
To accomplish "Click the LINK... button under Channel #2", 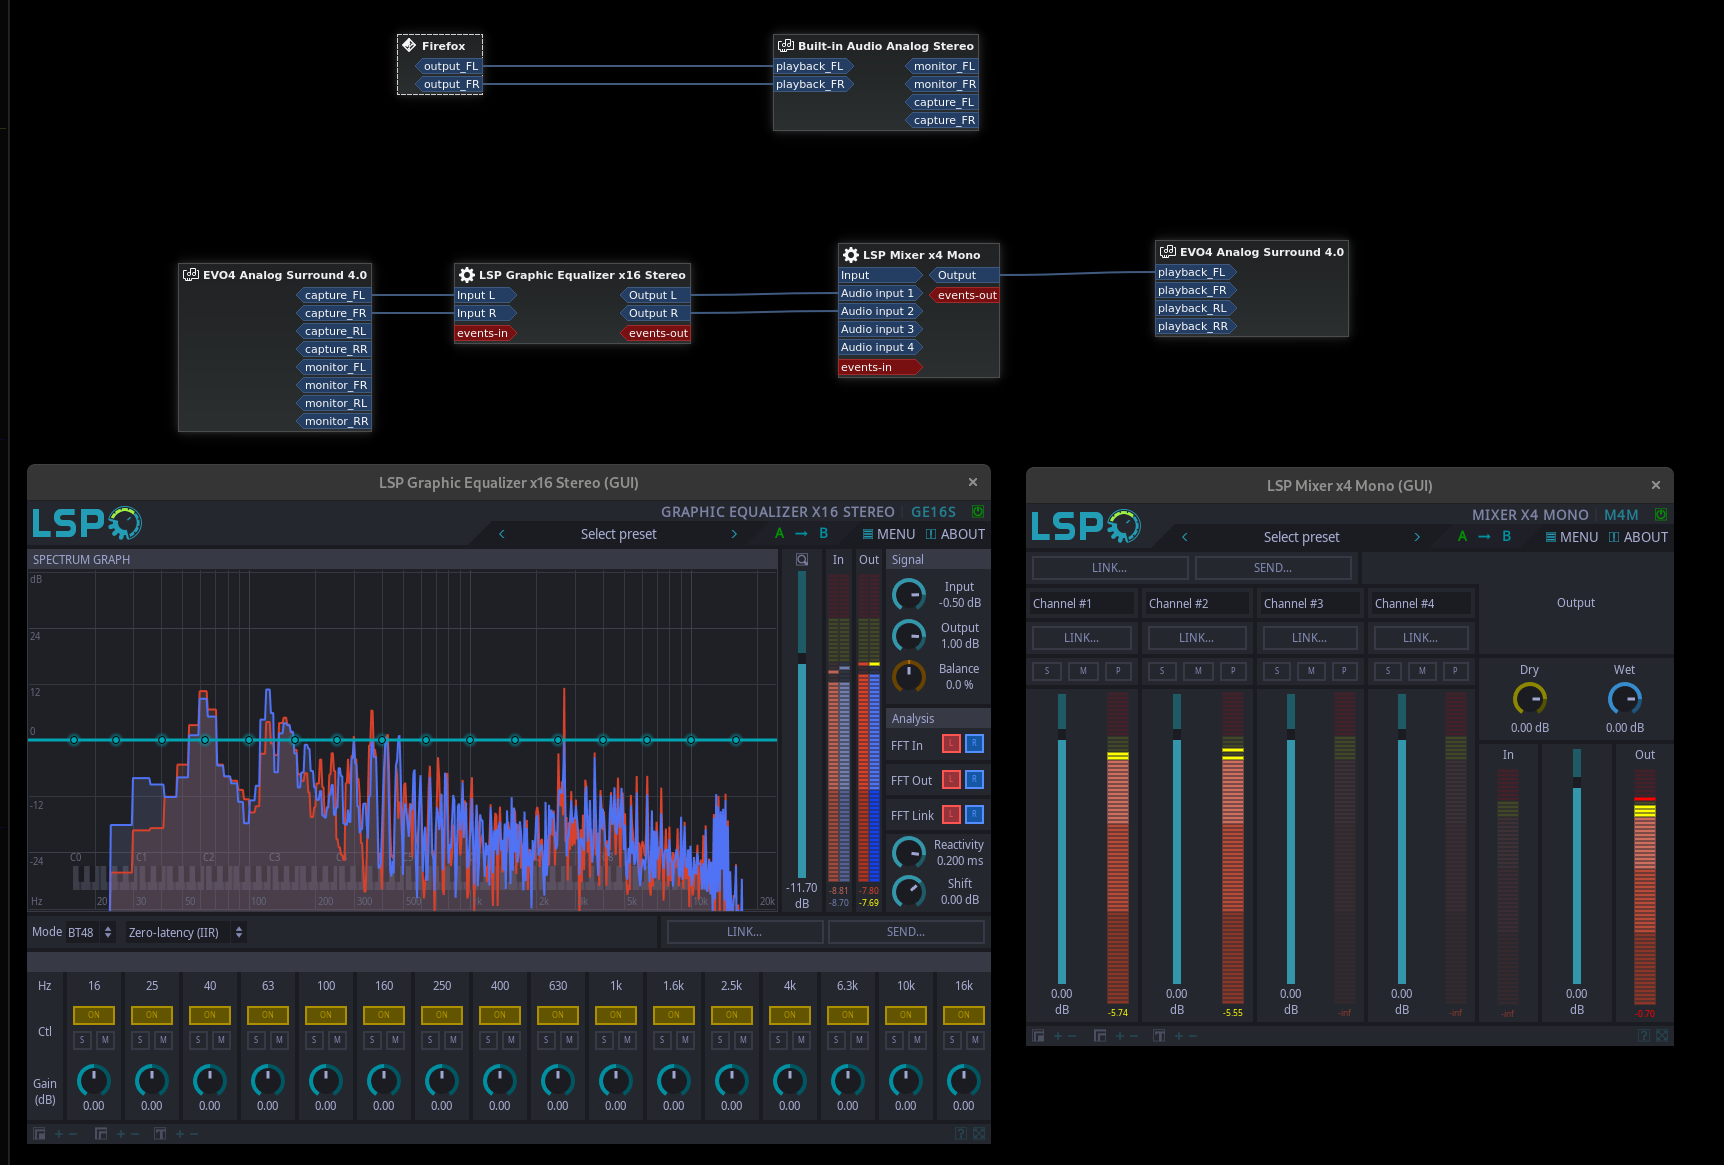I will (1196, 638).
